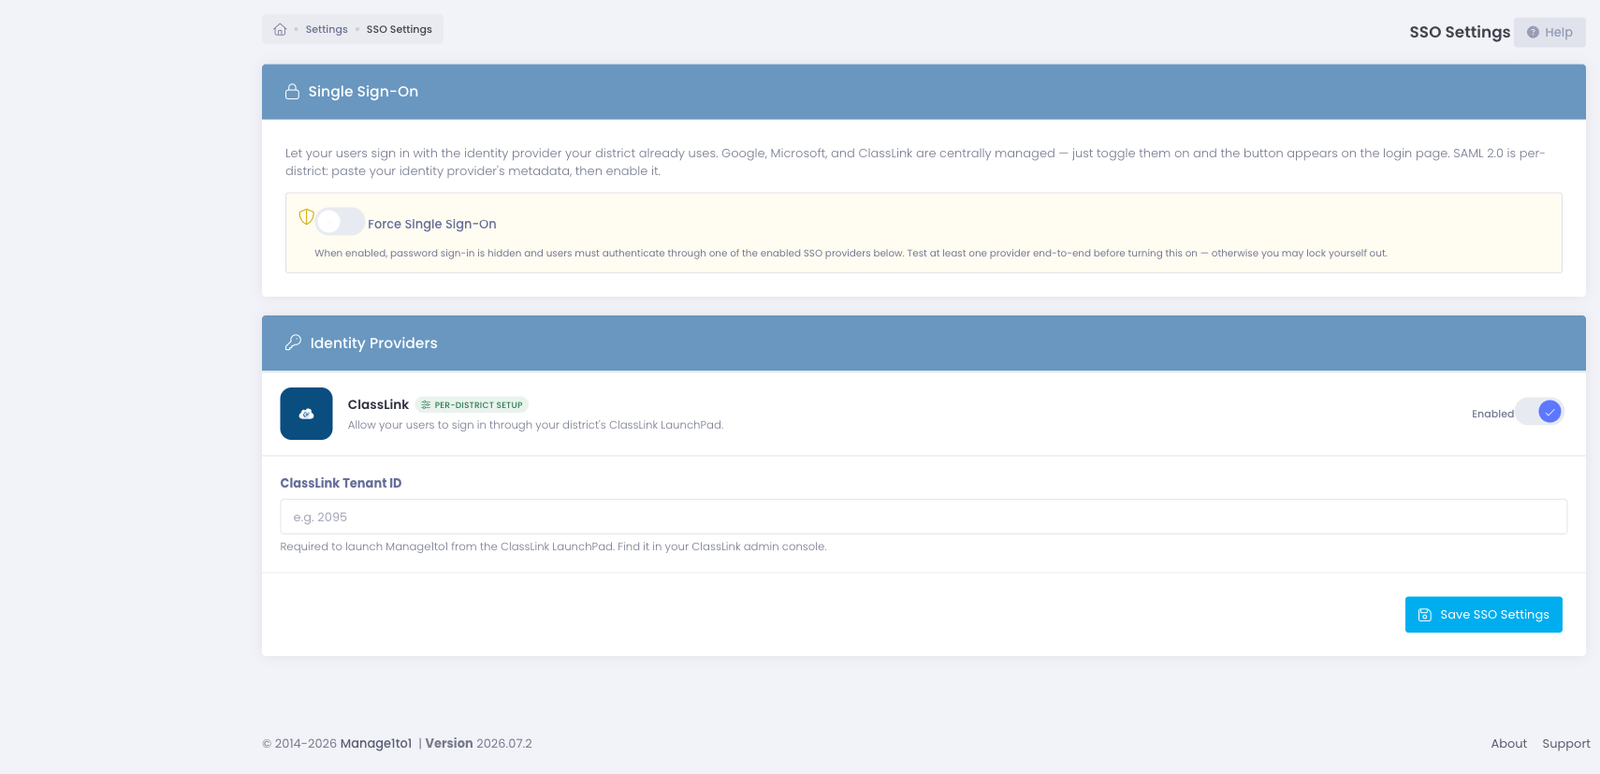Open the Support link
This screenshot has width=1600, height=774.
[1566, 744]
